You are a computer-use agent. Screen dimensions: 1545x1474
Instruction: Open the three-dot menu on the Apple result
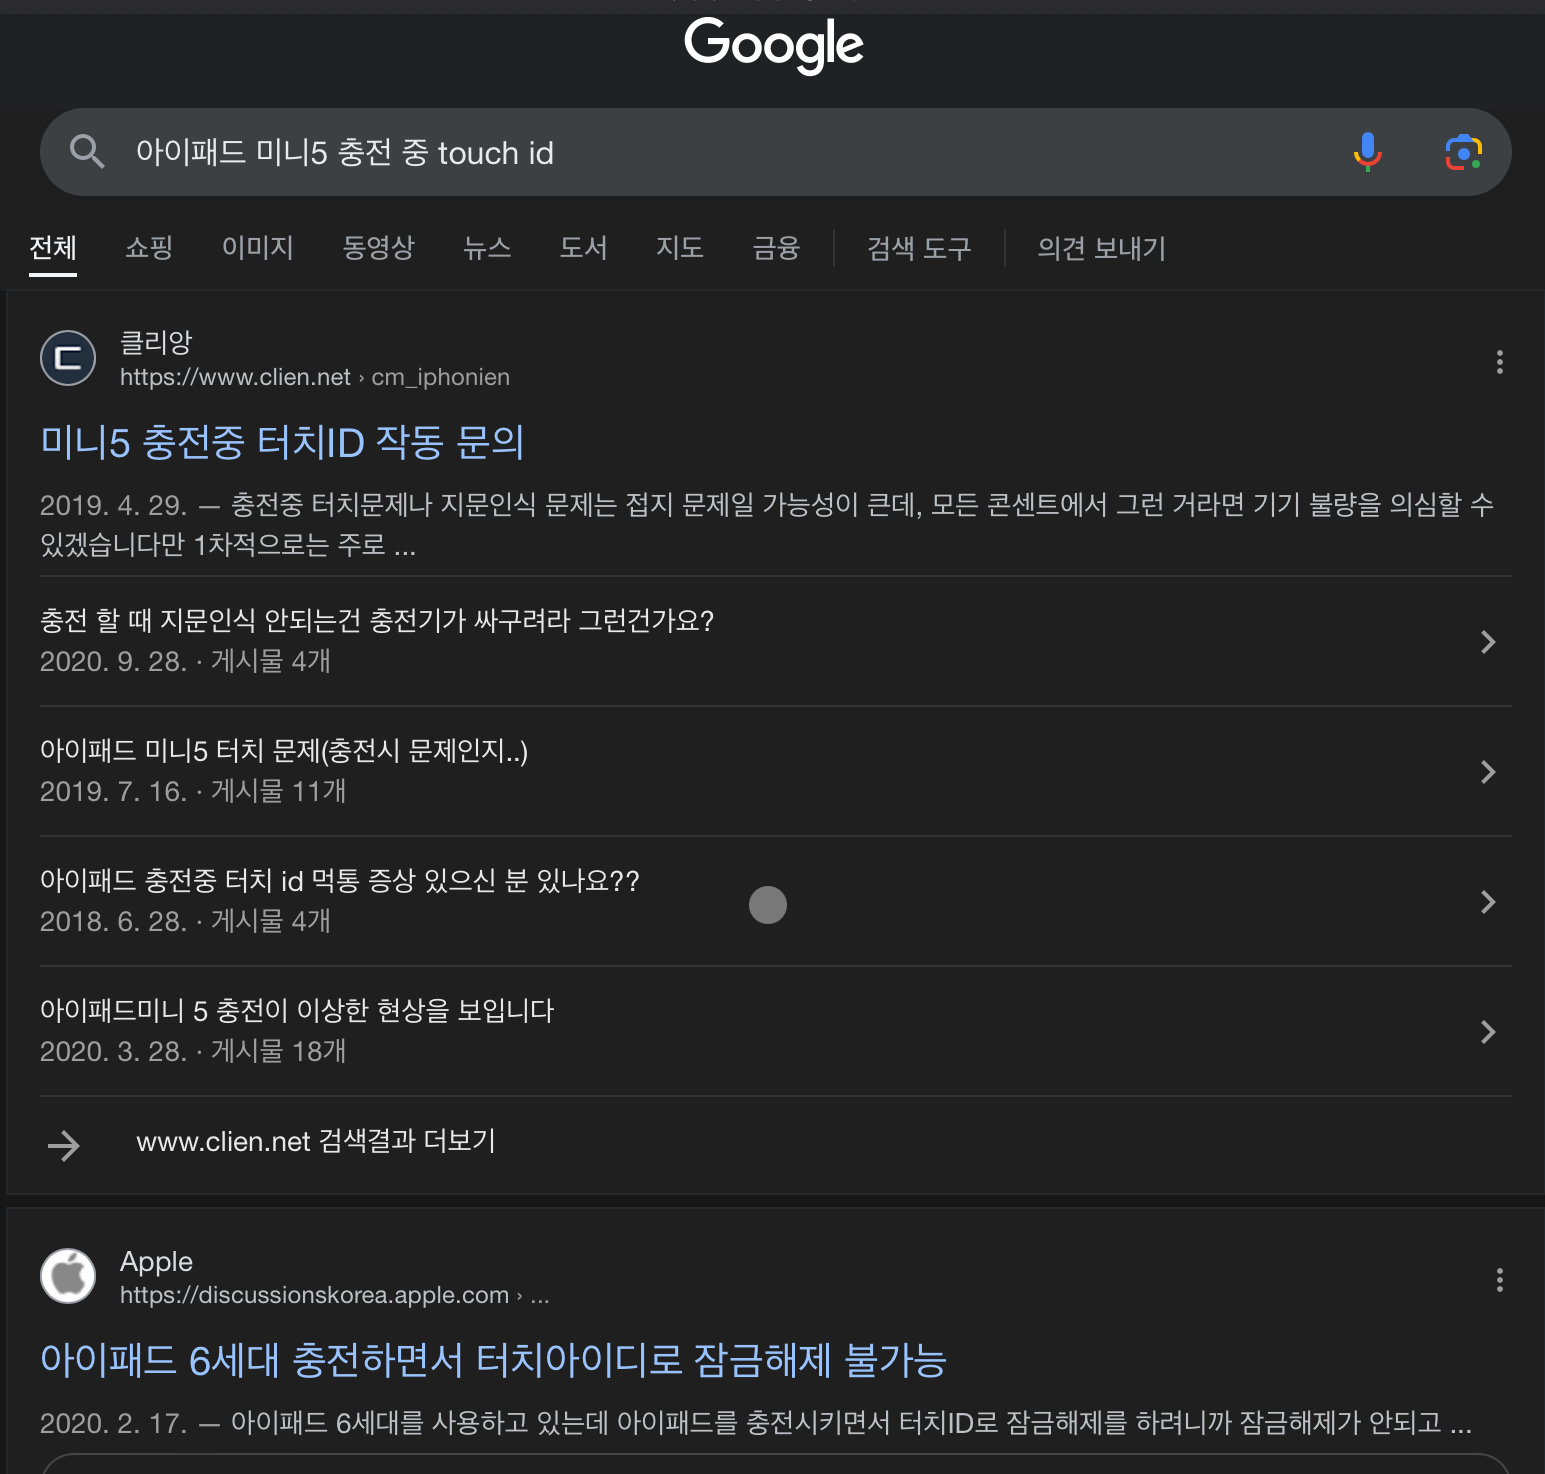pyautogui.click(x=1499, y=1280)
